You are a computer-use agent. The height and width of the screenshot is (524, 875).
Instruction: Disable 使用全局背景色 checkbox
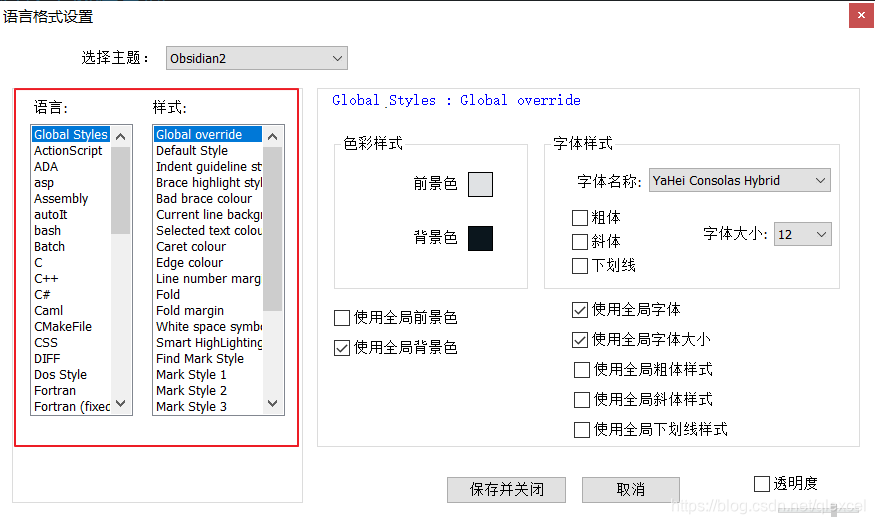tap(342, 348)
